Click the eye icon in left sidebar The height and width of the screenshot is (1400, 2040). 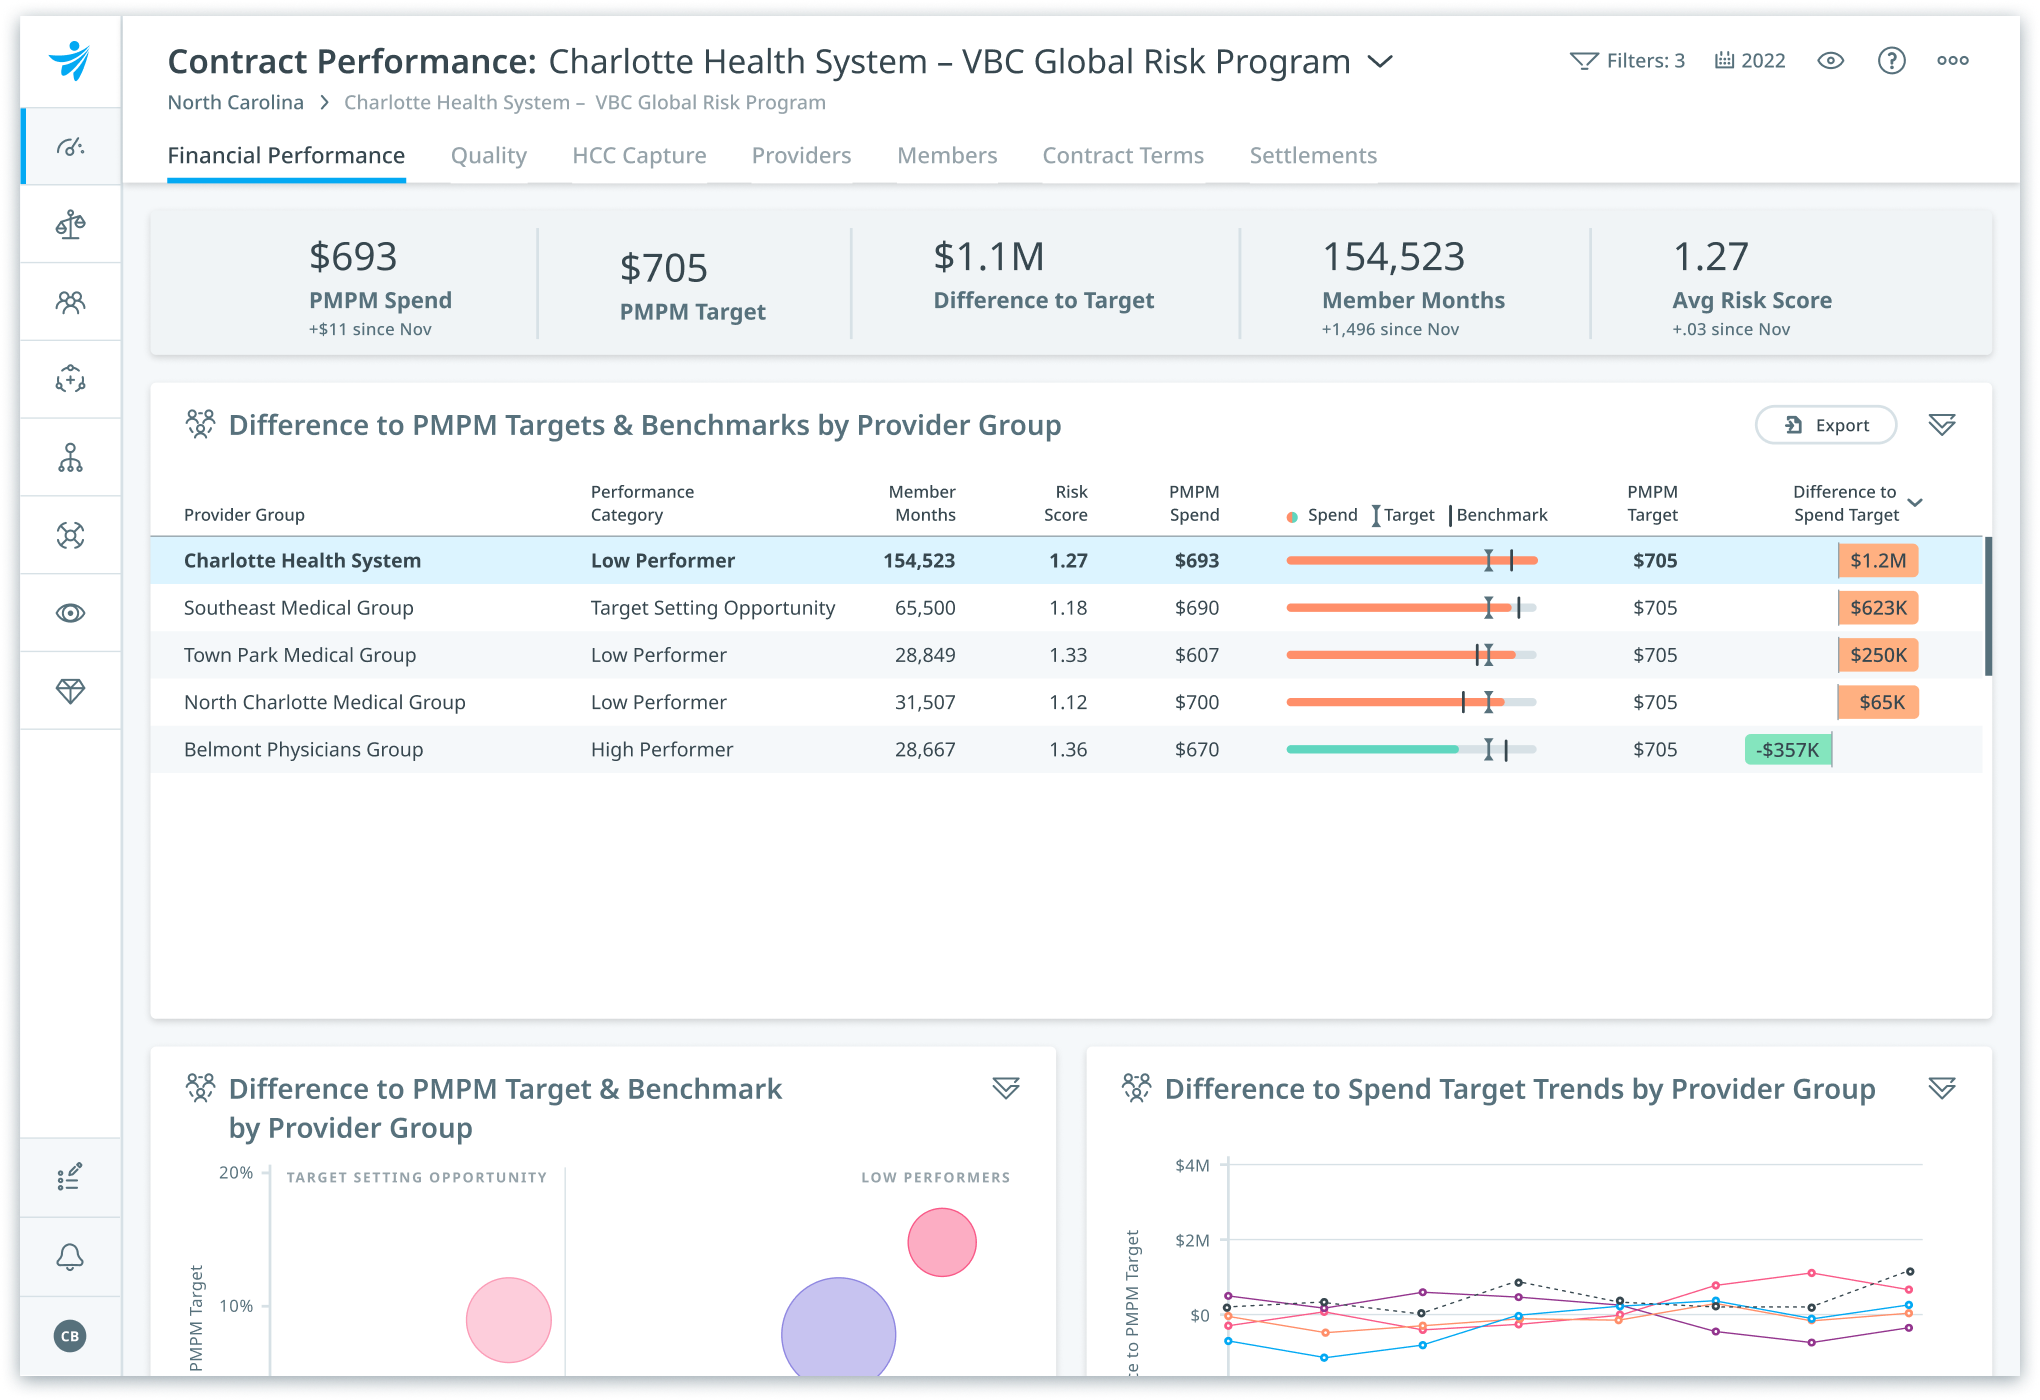(x=70, y=613)
